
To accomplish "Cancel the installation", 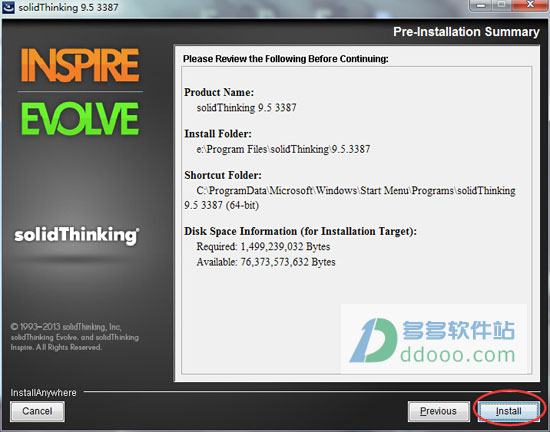I will [x=37, y=411].
